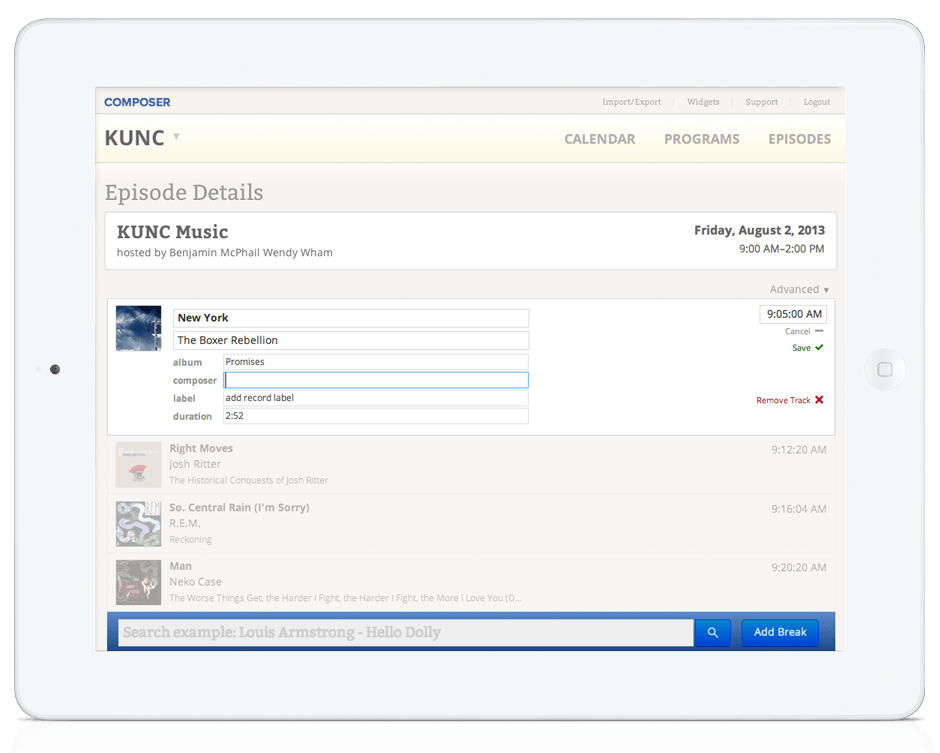Click the New York album artwork

(138, 328)
